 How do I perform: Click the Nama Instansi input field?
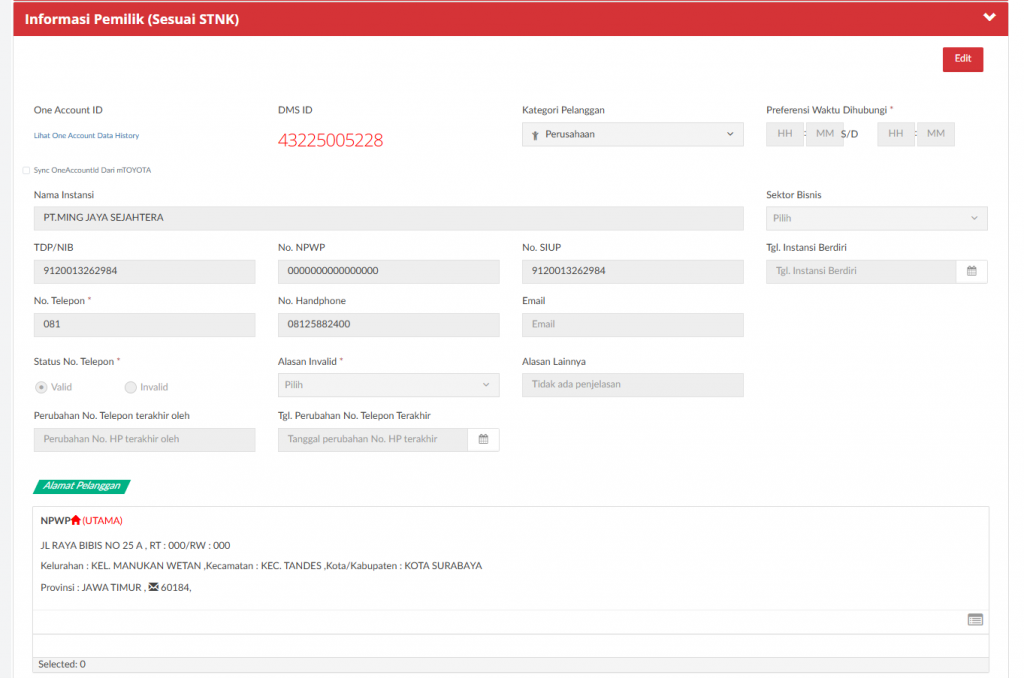click(x=388, y=218)
